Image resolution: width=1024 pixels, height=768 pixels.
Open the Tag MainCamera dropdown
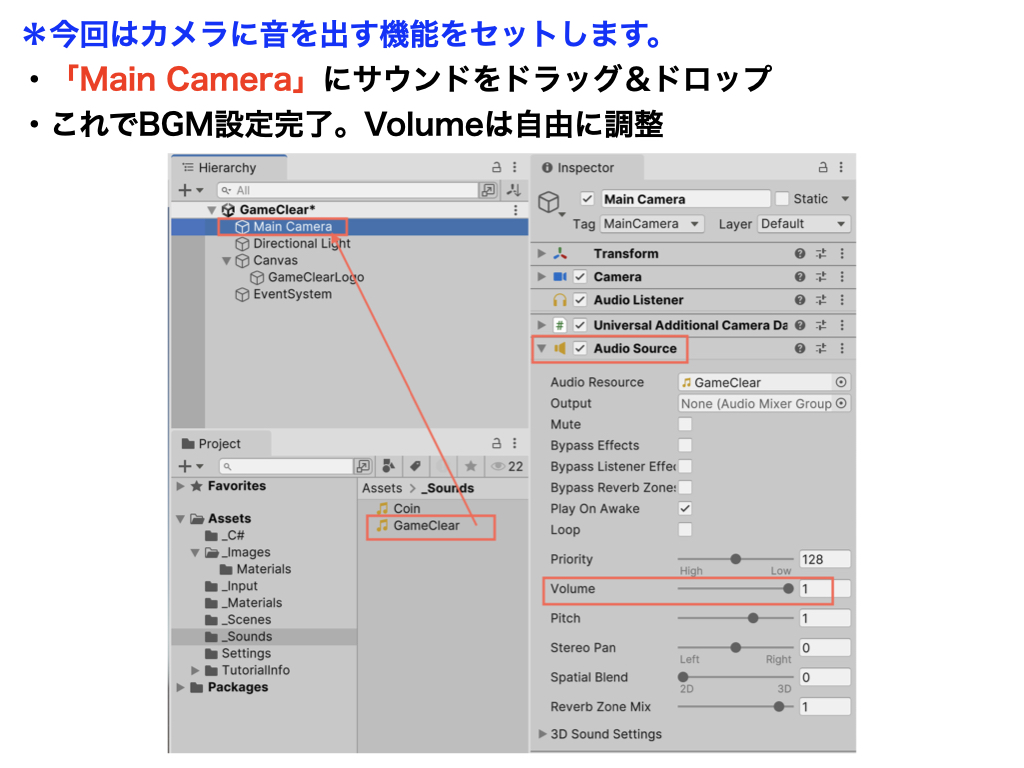[652, 224]
